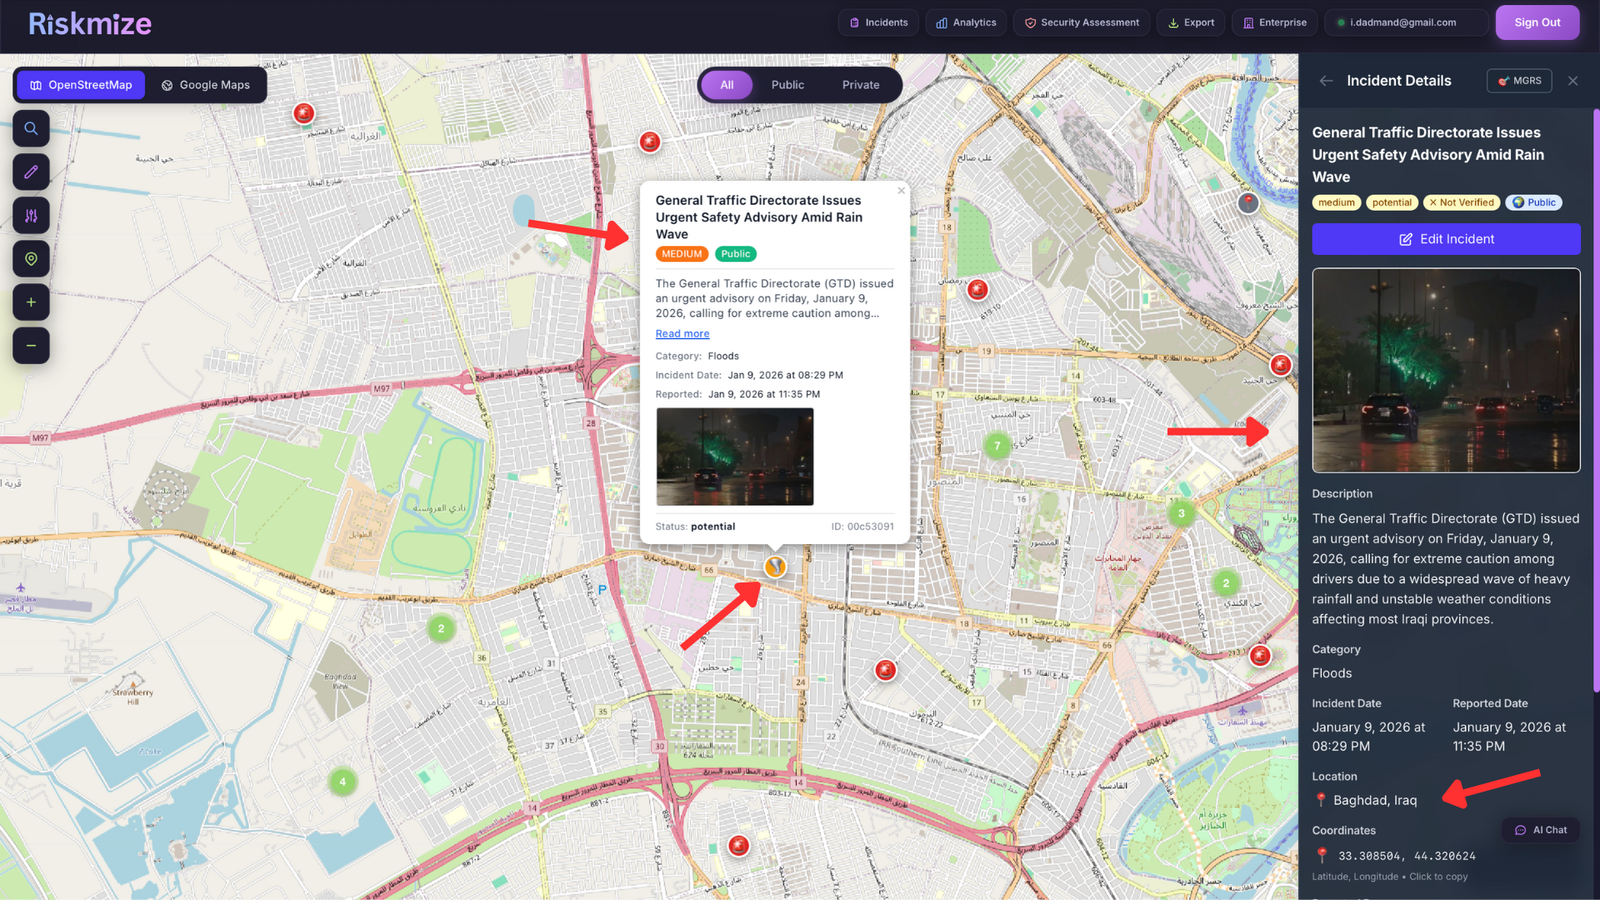The image size is (1600, 900).
Task: Filter incidents to Public only
Action: (787, 85)
